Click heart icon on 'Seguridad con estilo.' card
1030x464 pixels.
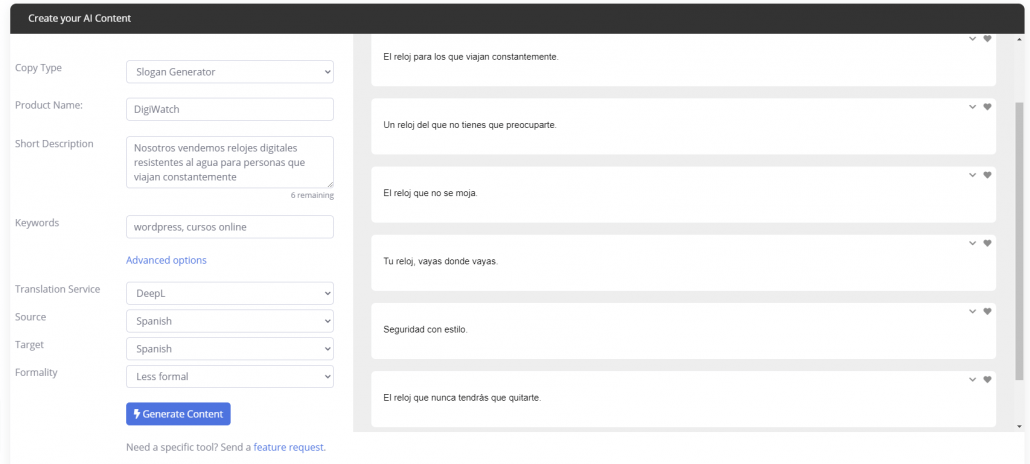(987, 312)
